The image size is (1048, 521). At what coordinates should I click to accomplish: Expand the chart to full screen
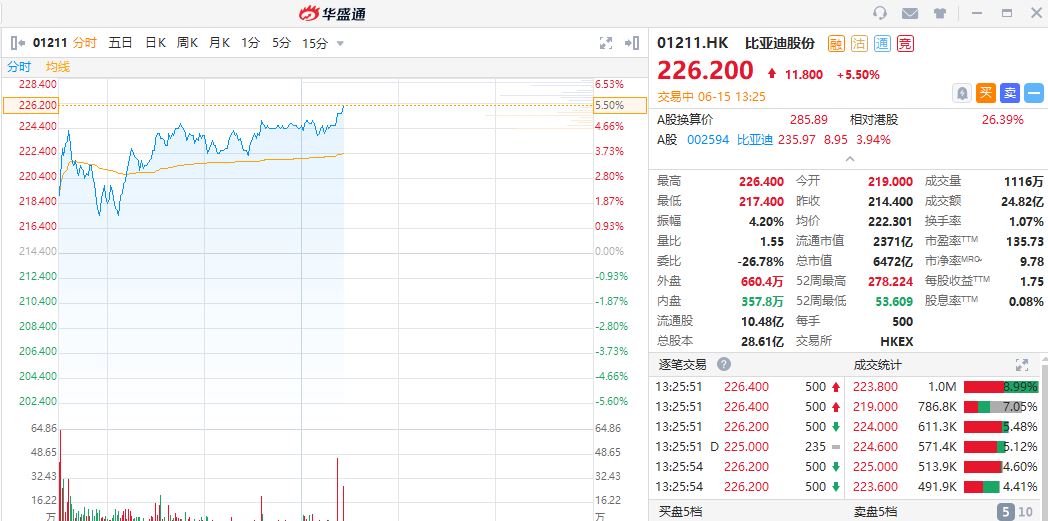point(606,43)
